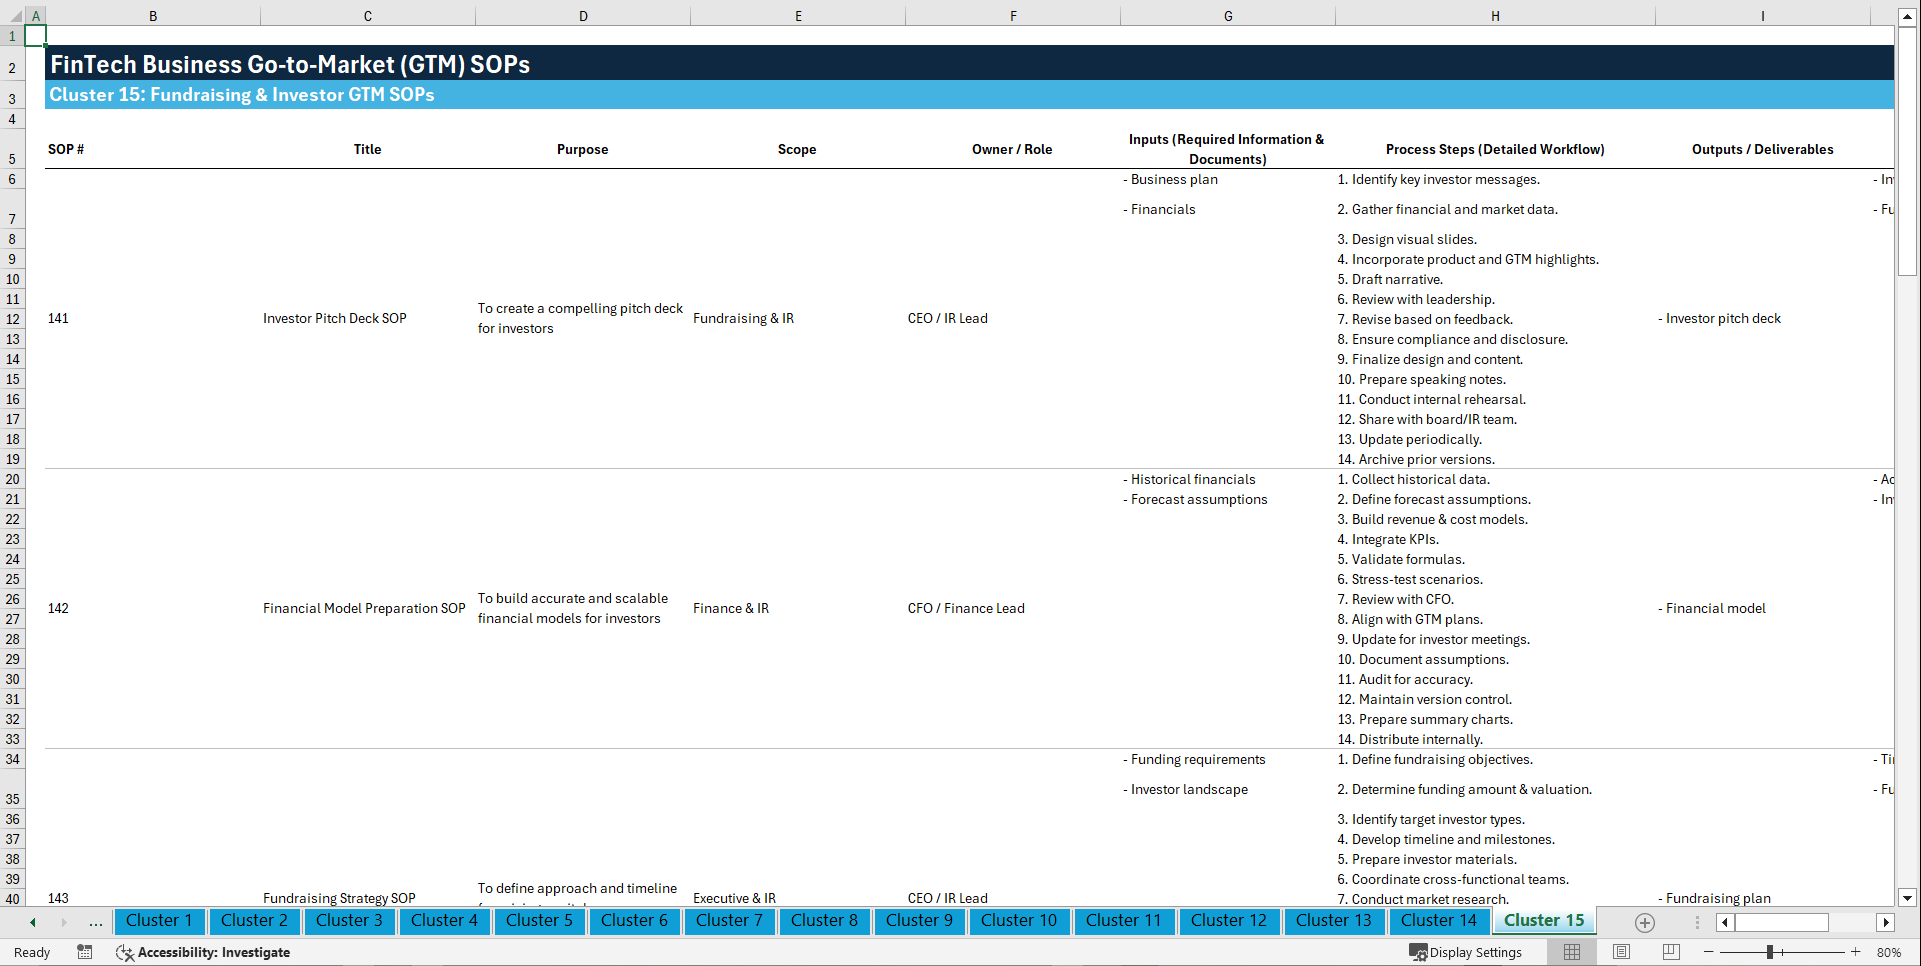
Task: Click the left sheet navigation arrow
Action: 31,922
